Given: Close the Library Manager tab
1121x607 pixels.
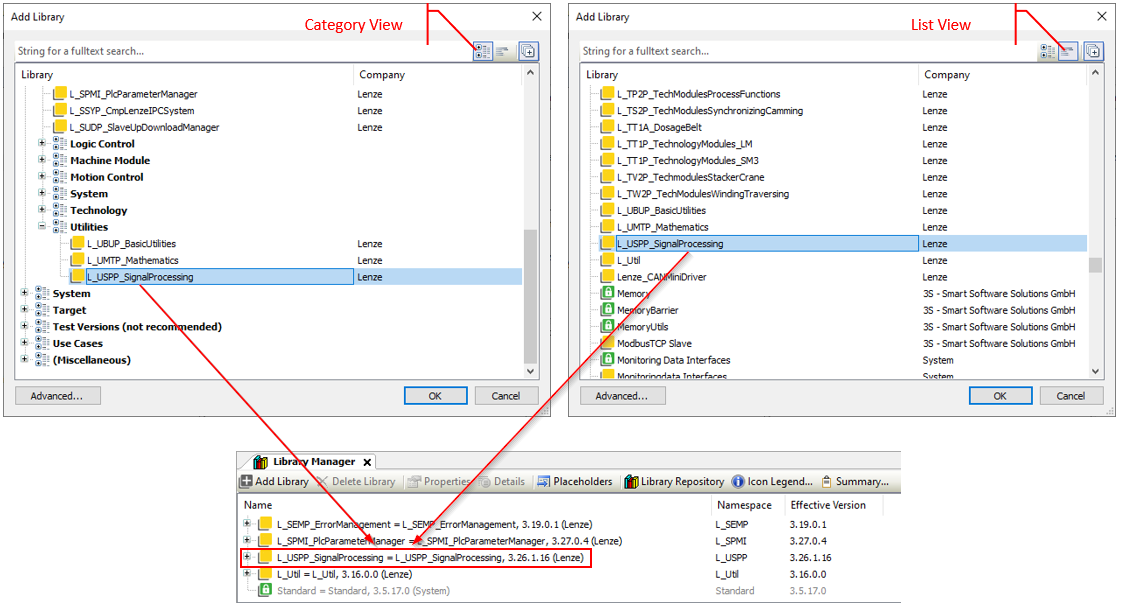Looking at the screenshot, I should (367, 462).
